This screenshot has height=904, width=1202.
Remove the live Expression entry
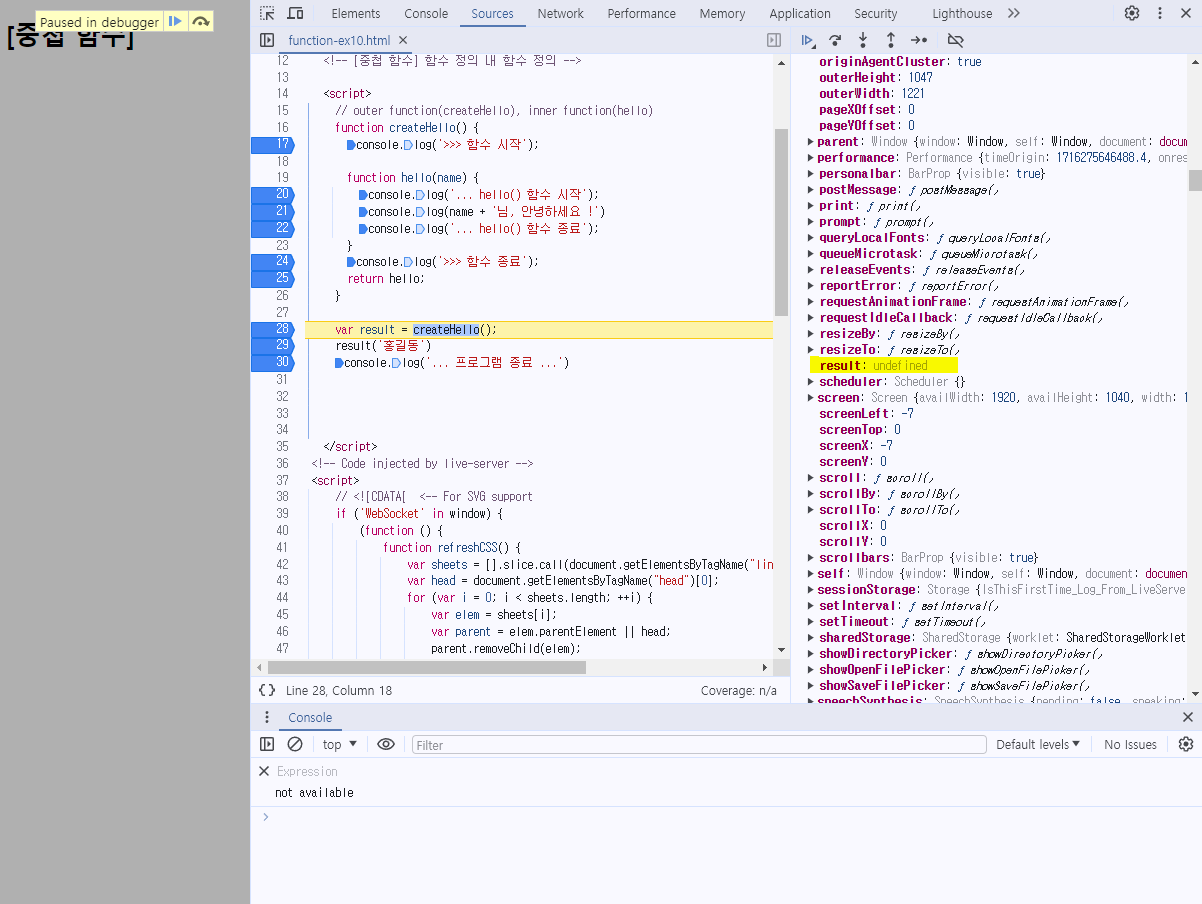264,771
